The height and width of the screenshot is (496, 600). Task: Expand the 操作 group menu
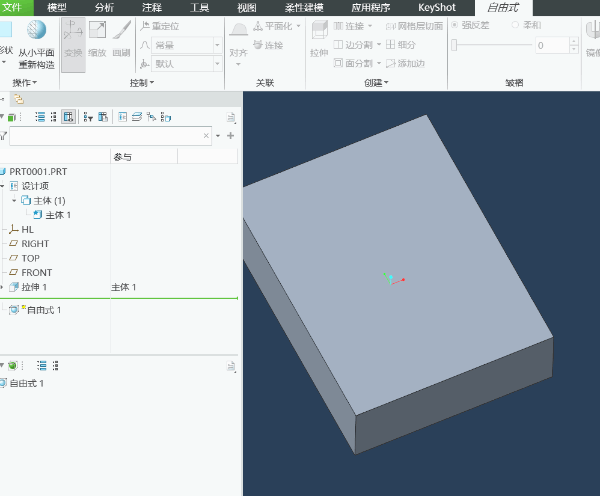[24, 83]
